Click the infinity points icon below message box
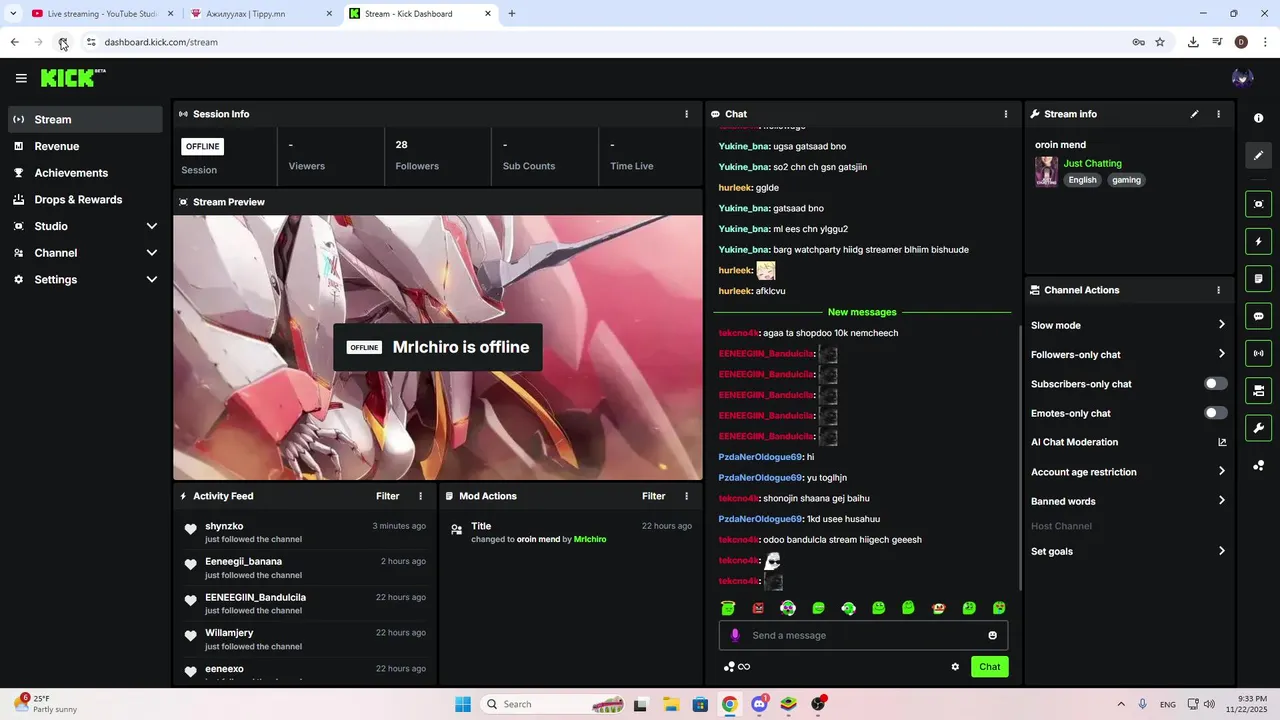The width and height of the screenshot is (1280, 720). 737,667
